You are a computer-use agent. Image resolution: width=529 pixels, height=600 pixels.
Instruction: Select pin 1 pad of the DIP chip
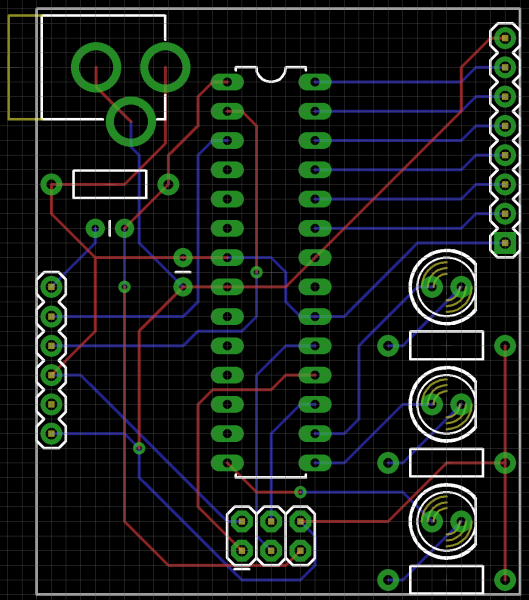[227, 82]
